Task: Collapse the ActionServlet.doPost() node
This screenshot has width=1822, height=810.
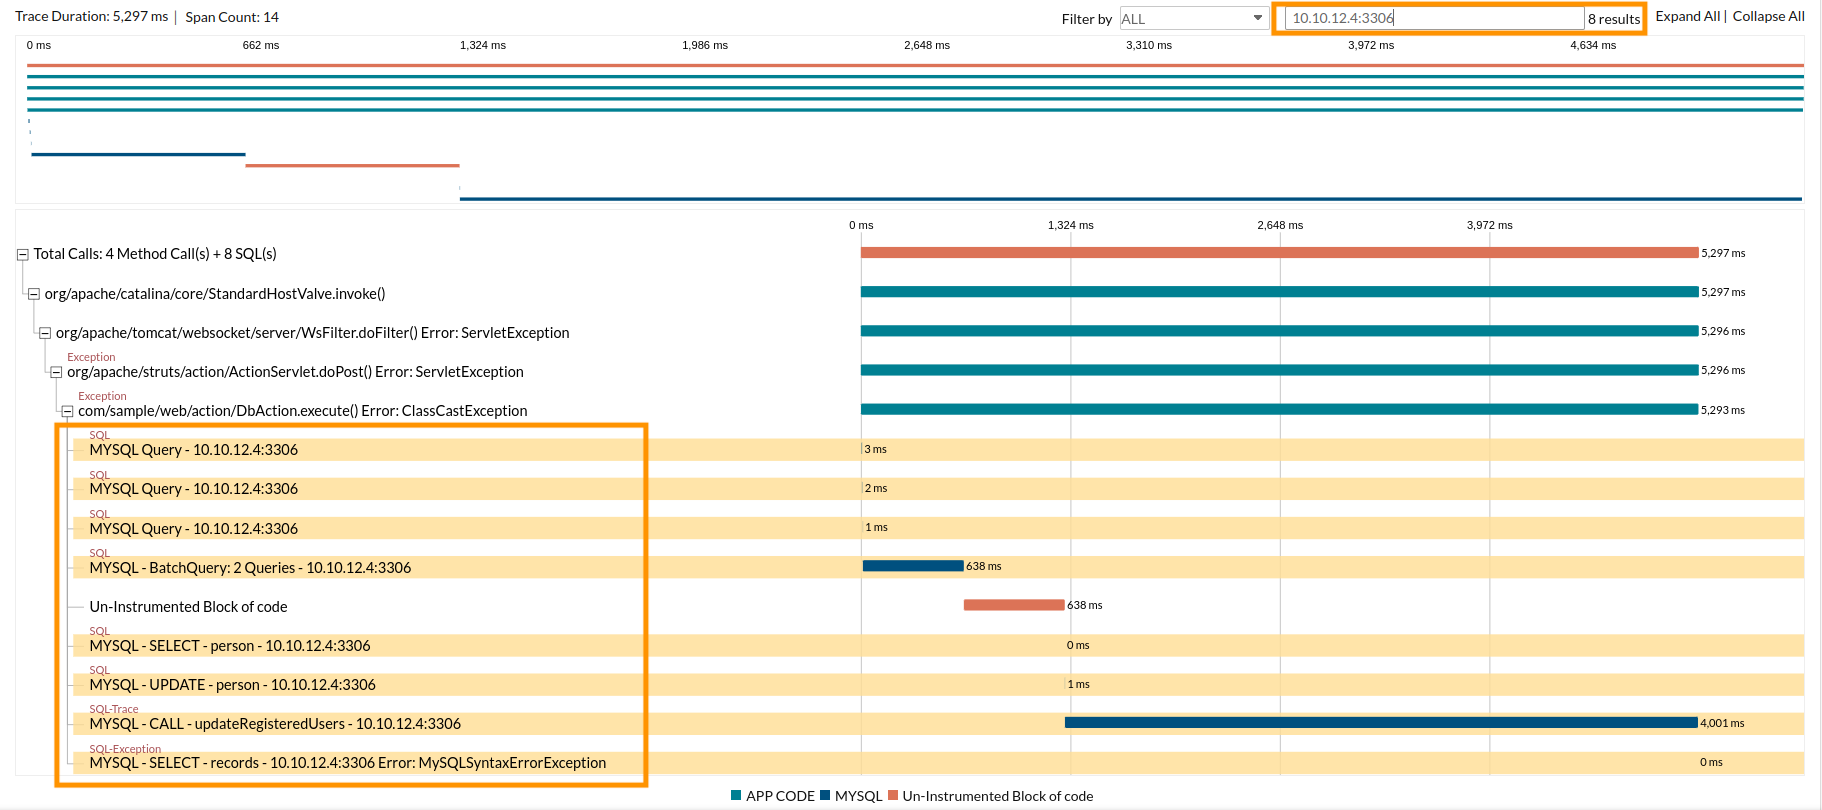Action: 56,372
